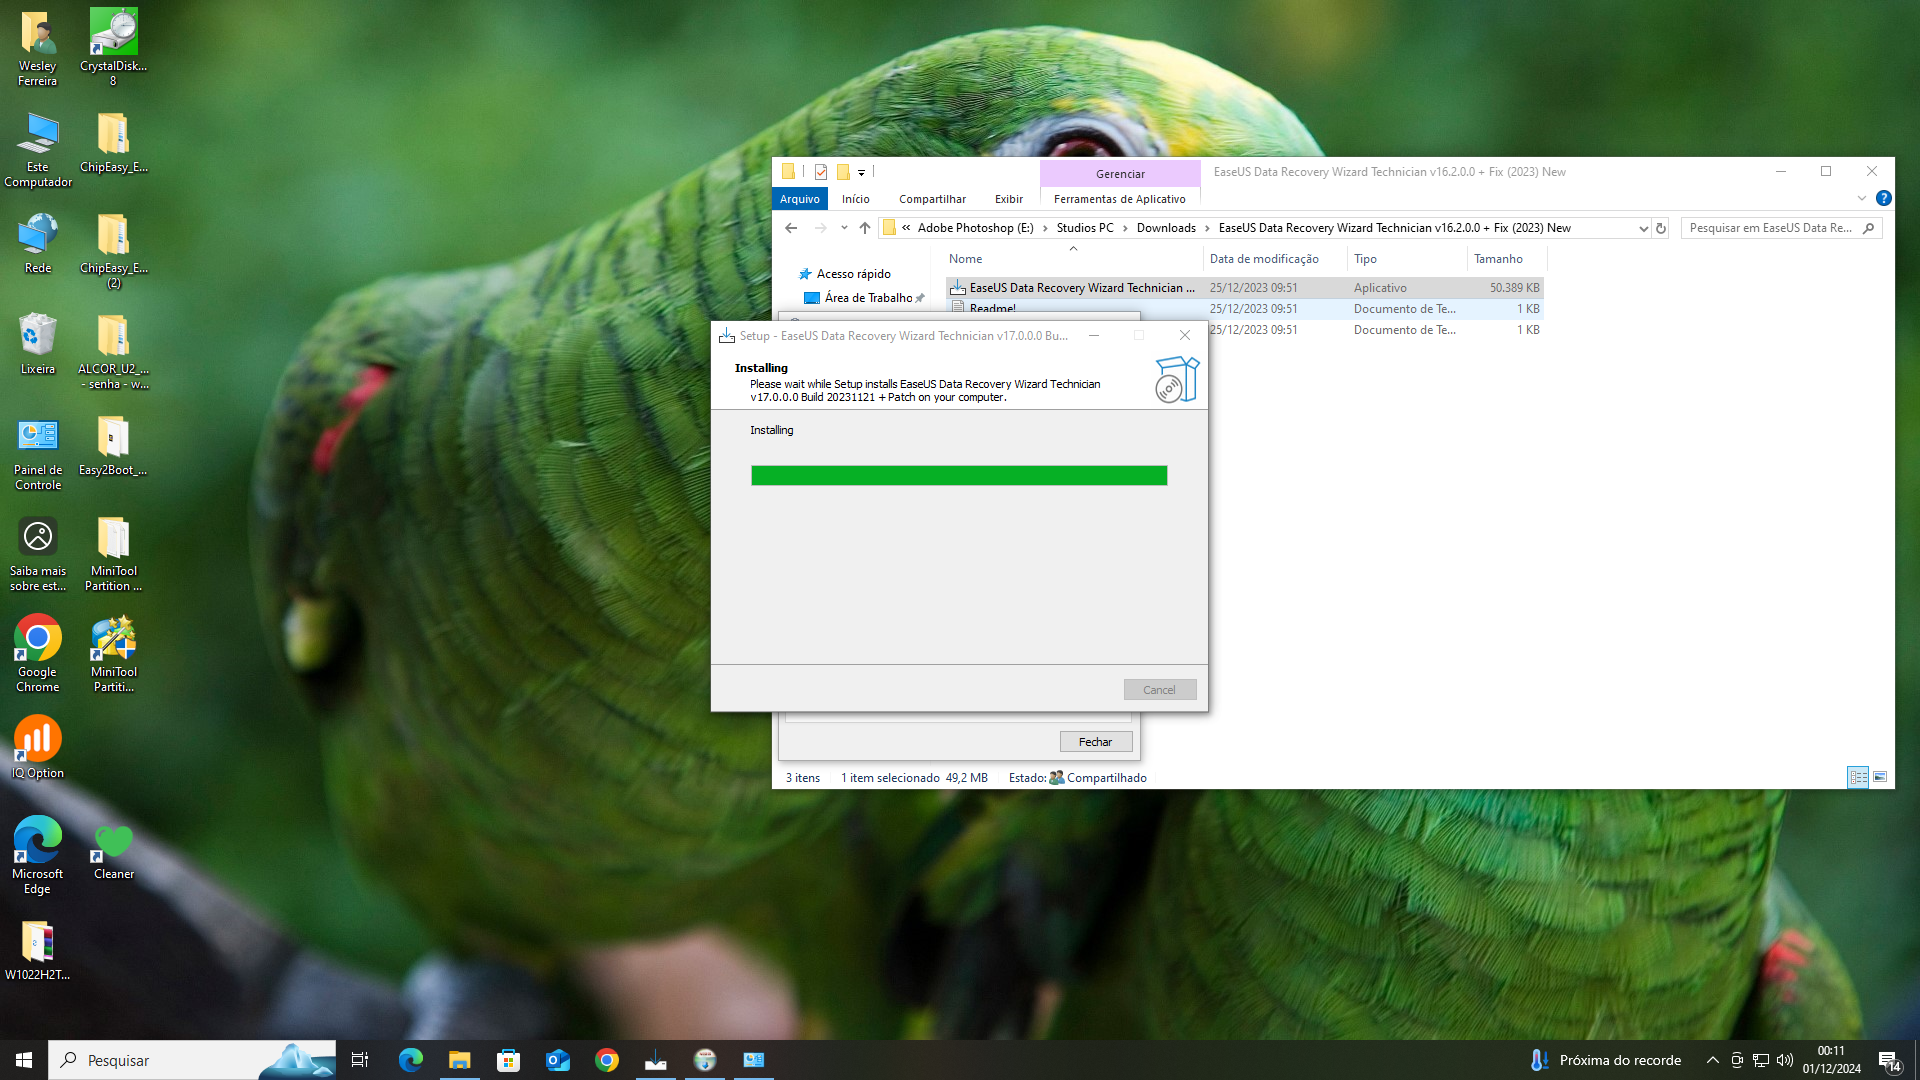Screen dimensions: 1920x1080
Task: Click the green installation progress bar
Action: click(x=959, y=476)
